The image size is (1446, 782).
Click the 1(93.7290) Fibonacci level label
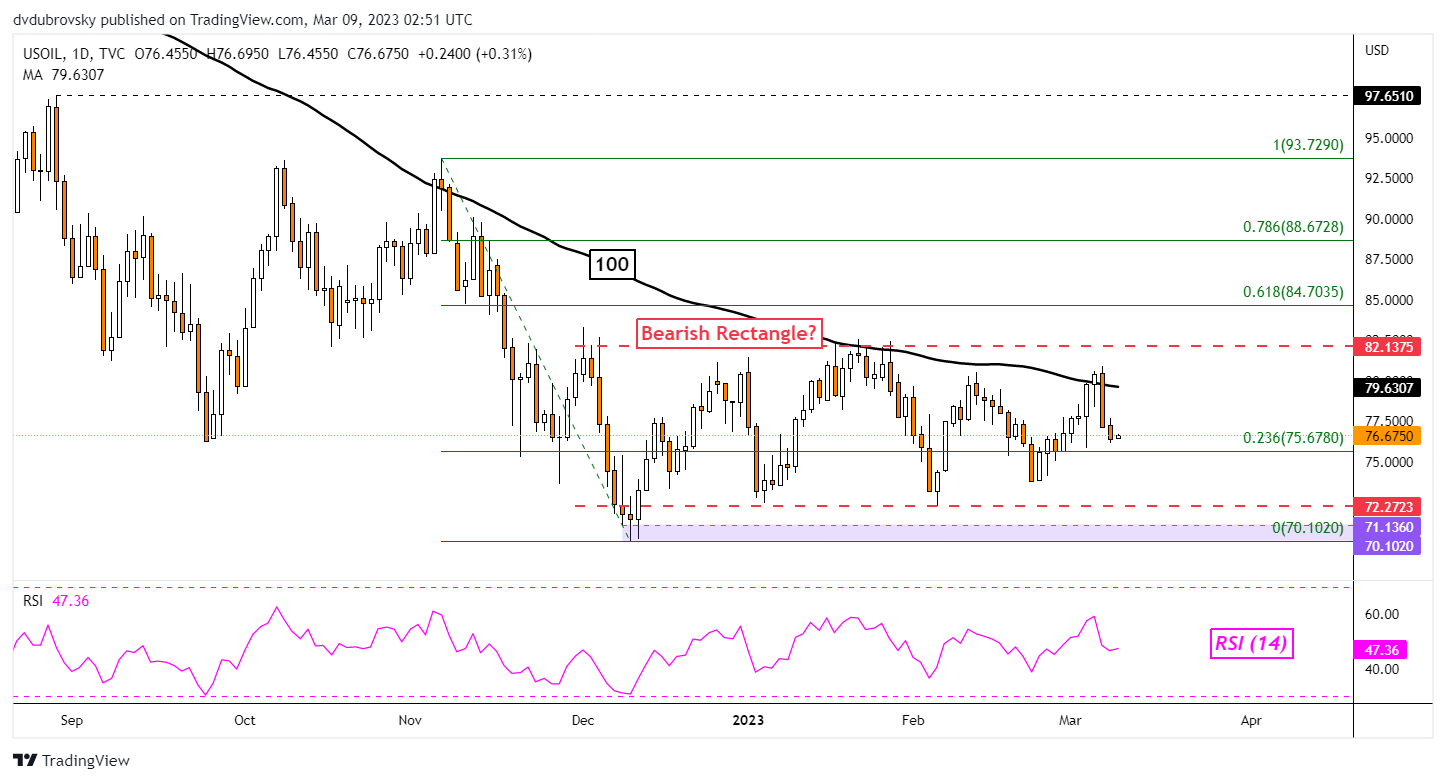click(x=1306, y=146)
